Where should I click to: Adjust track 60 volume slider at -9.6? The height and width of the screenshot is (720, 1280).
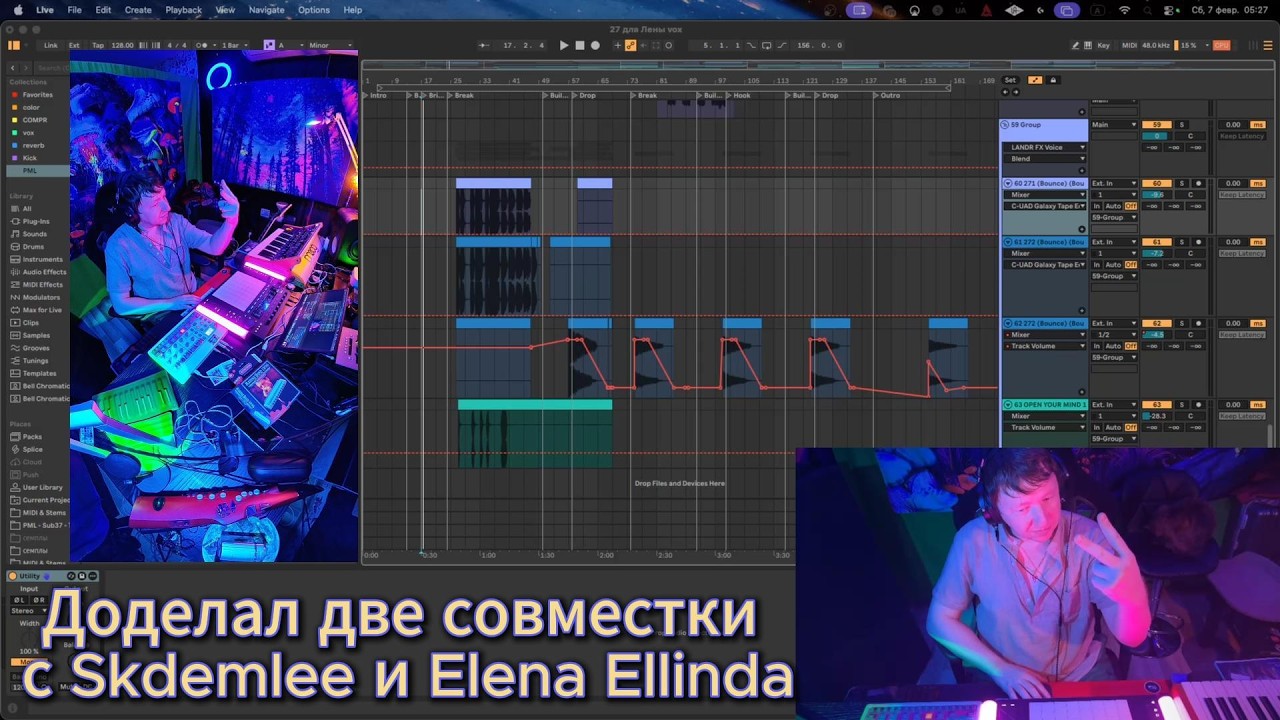(1157, 195)
